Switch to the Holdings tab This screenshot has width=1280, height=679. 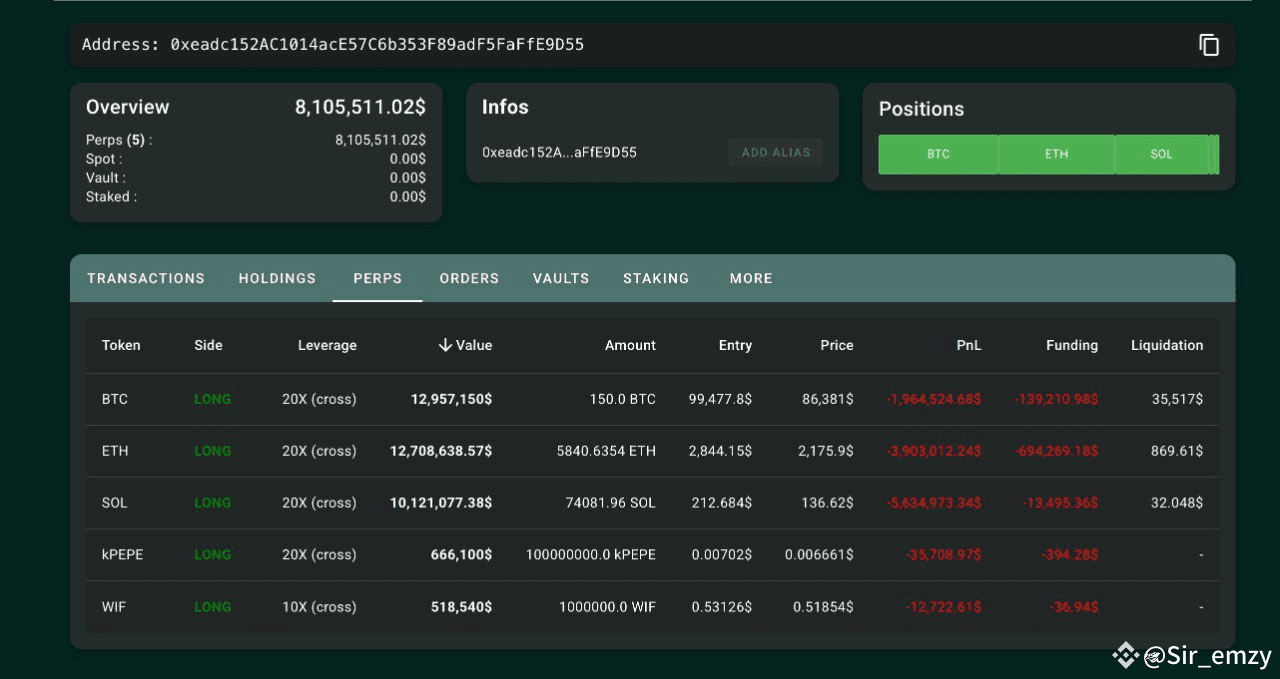(277, 278)
